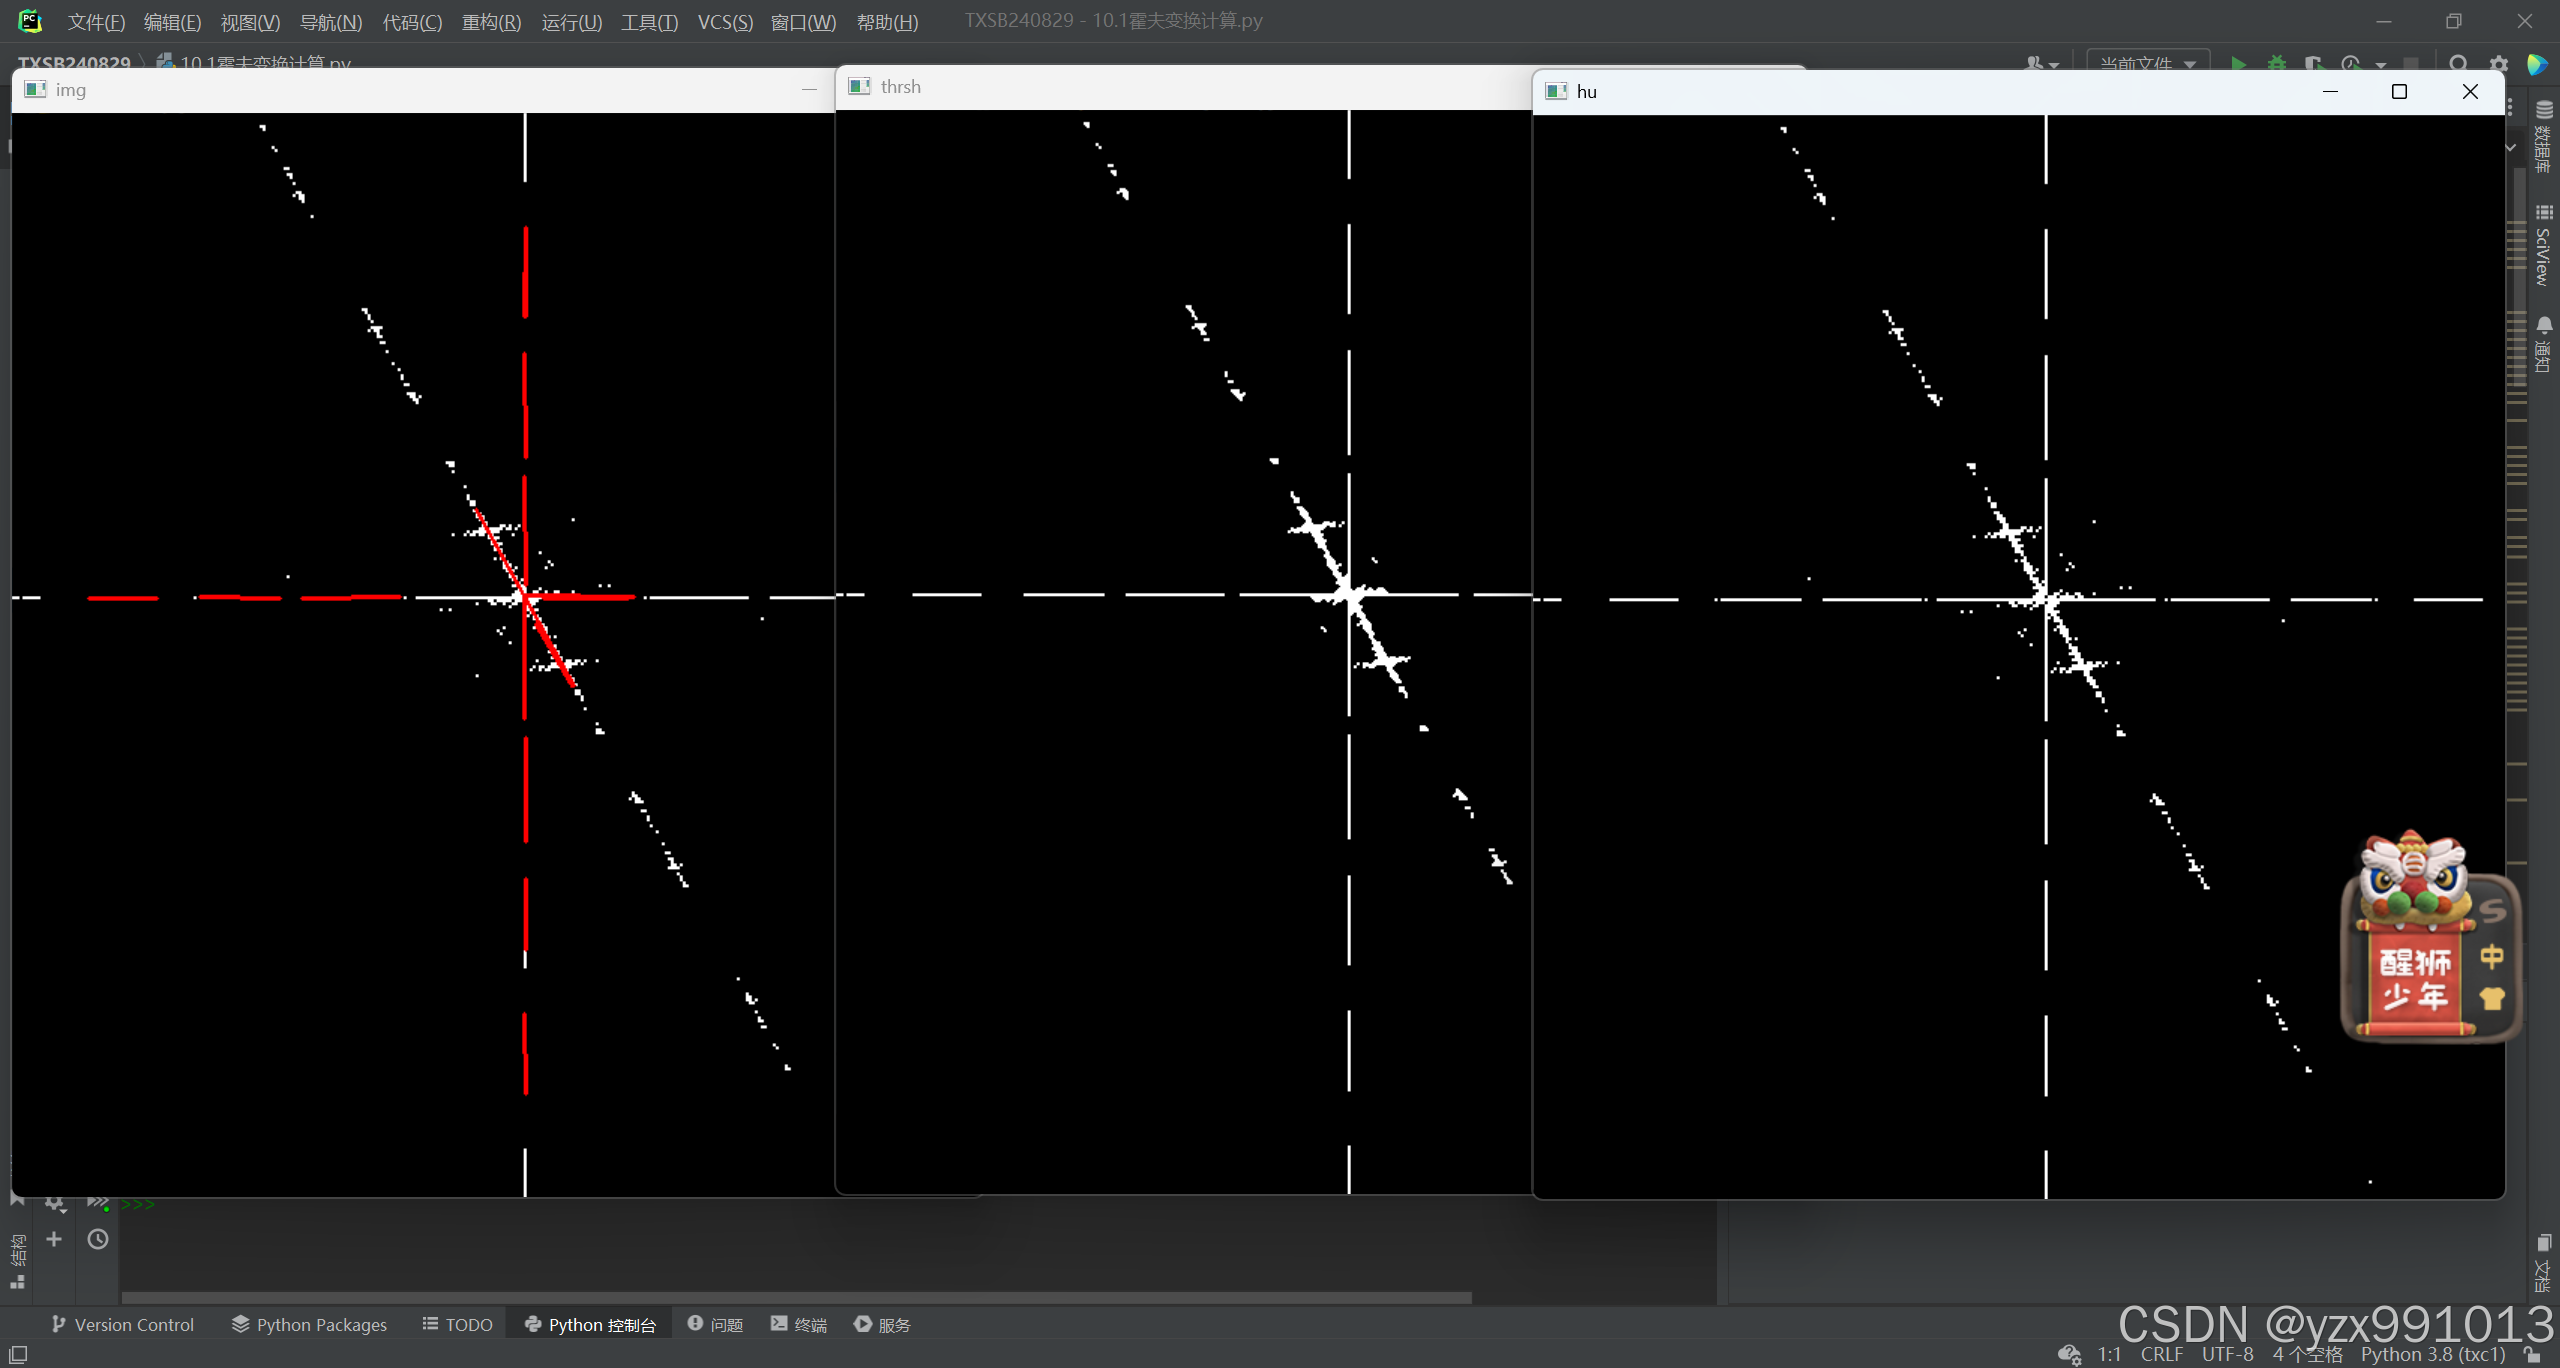The image size is (2560, 1368).
Task: Click the Python console >>> prompt
Action: (x=138, y=1204)
